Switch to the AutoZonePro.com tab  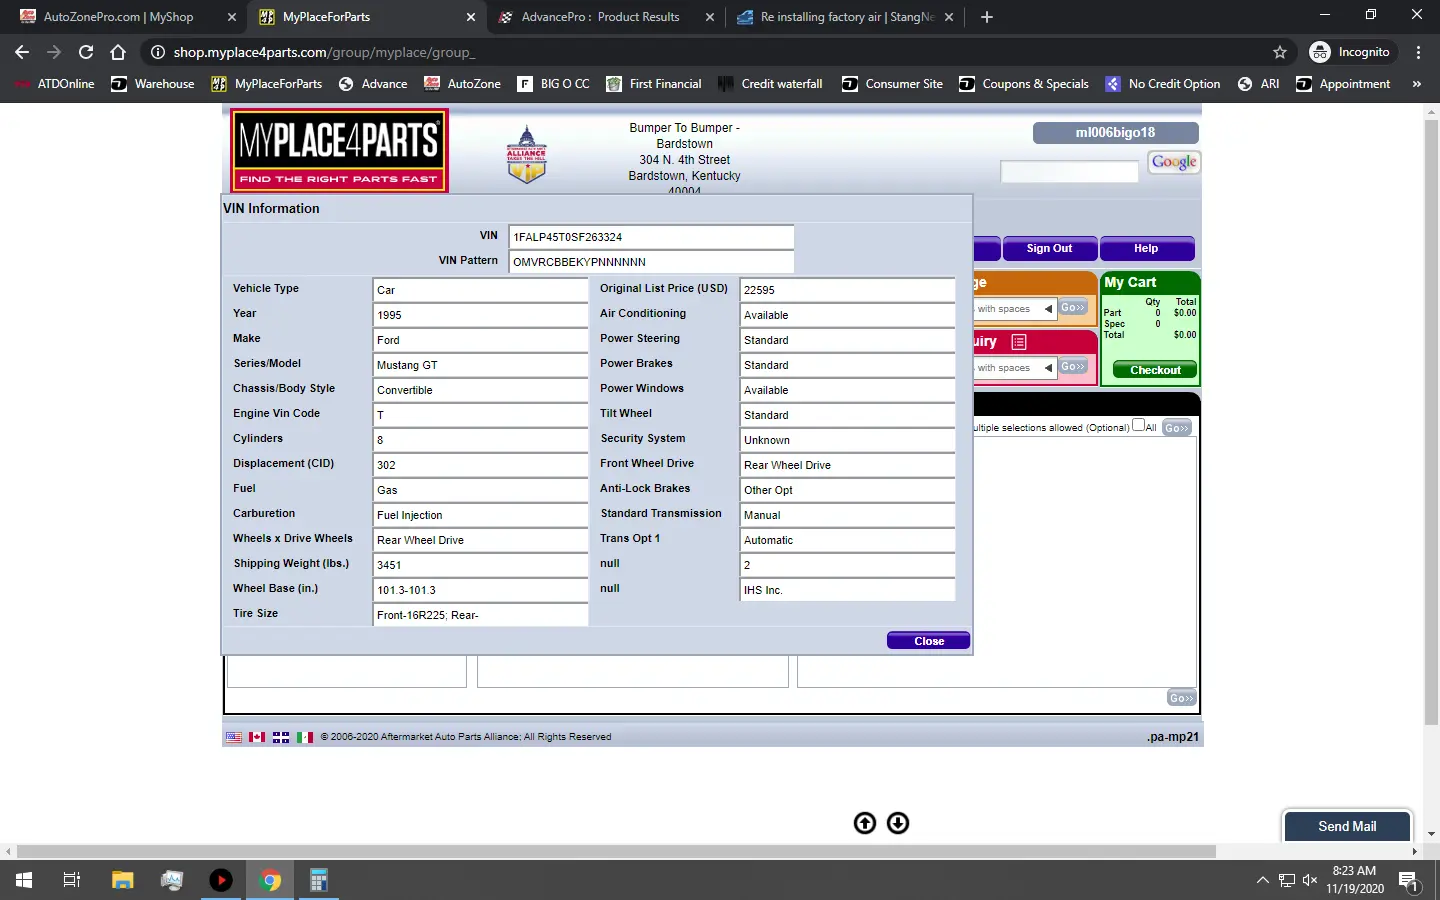pos(118,17)
